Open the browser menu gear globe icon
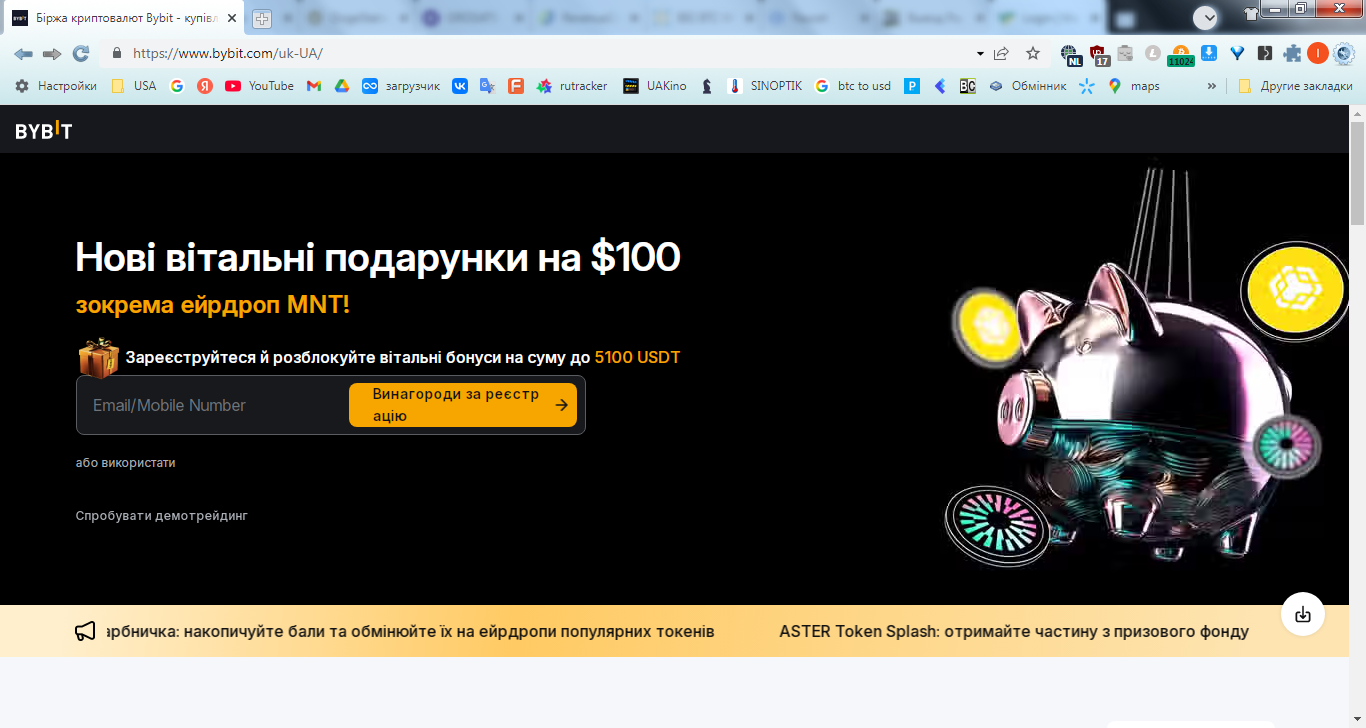The height and width of the screenshot is (728, 1366). coord(1344,54)
